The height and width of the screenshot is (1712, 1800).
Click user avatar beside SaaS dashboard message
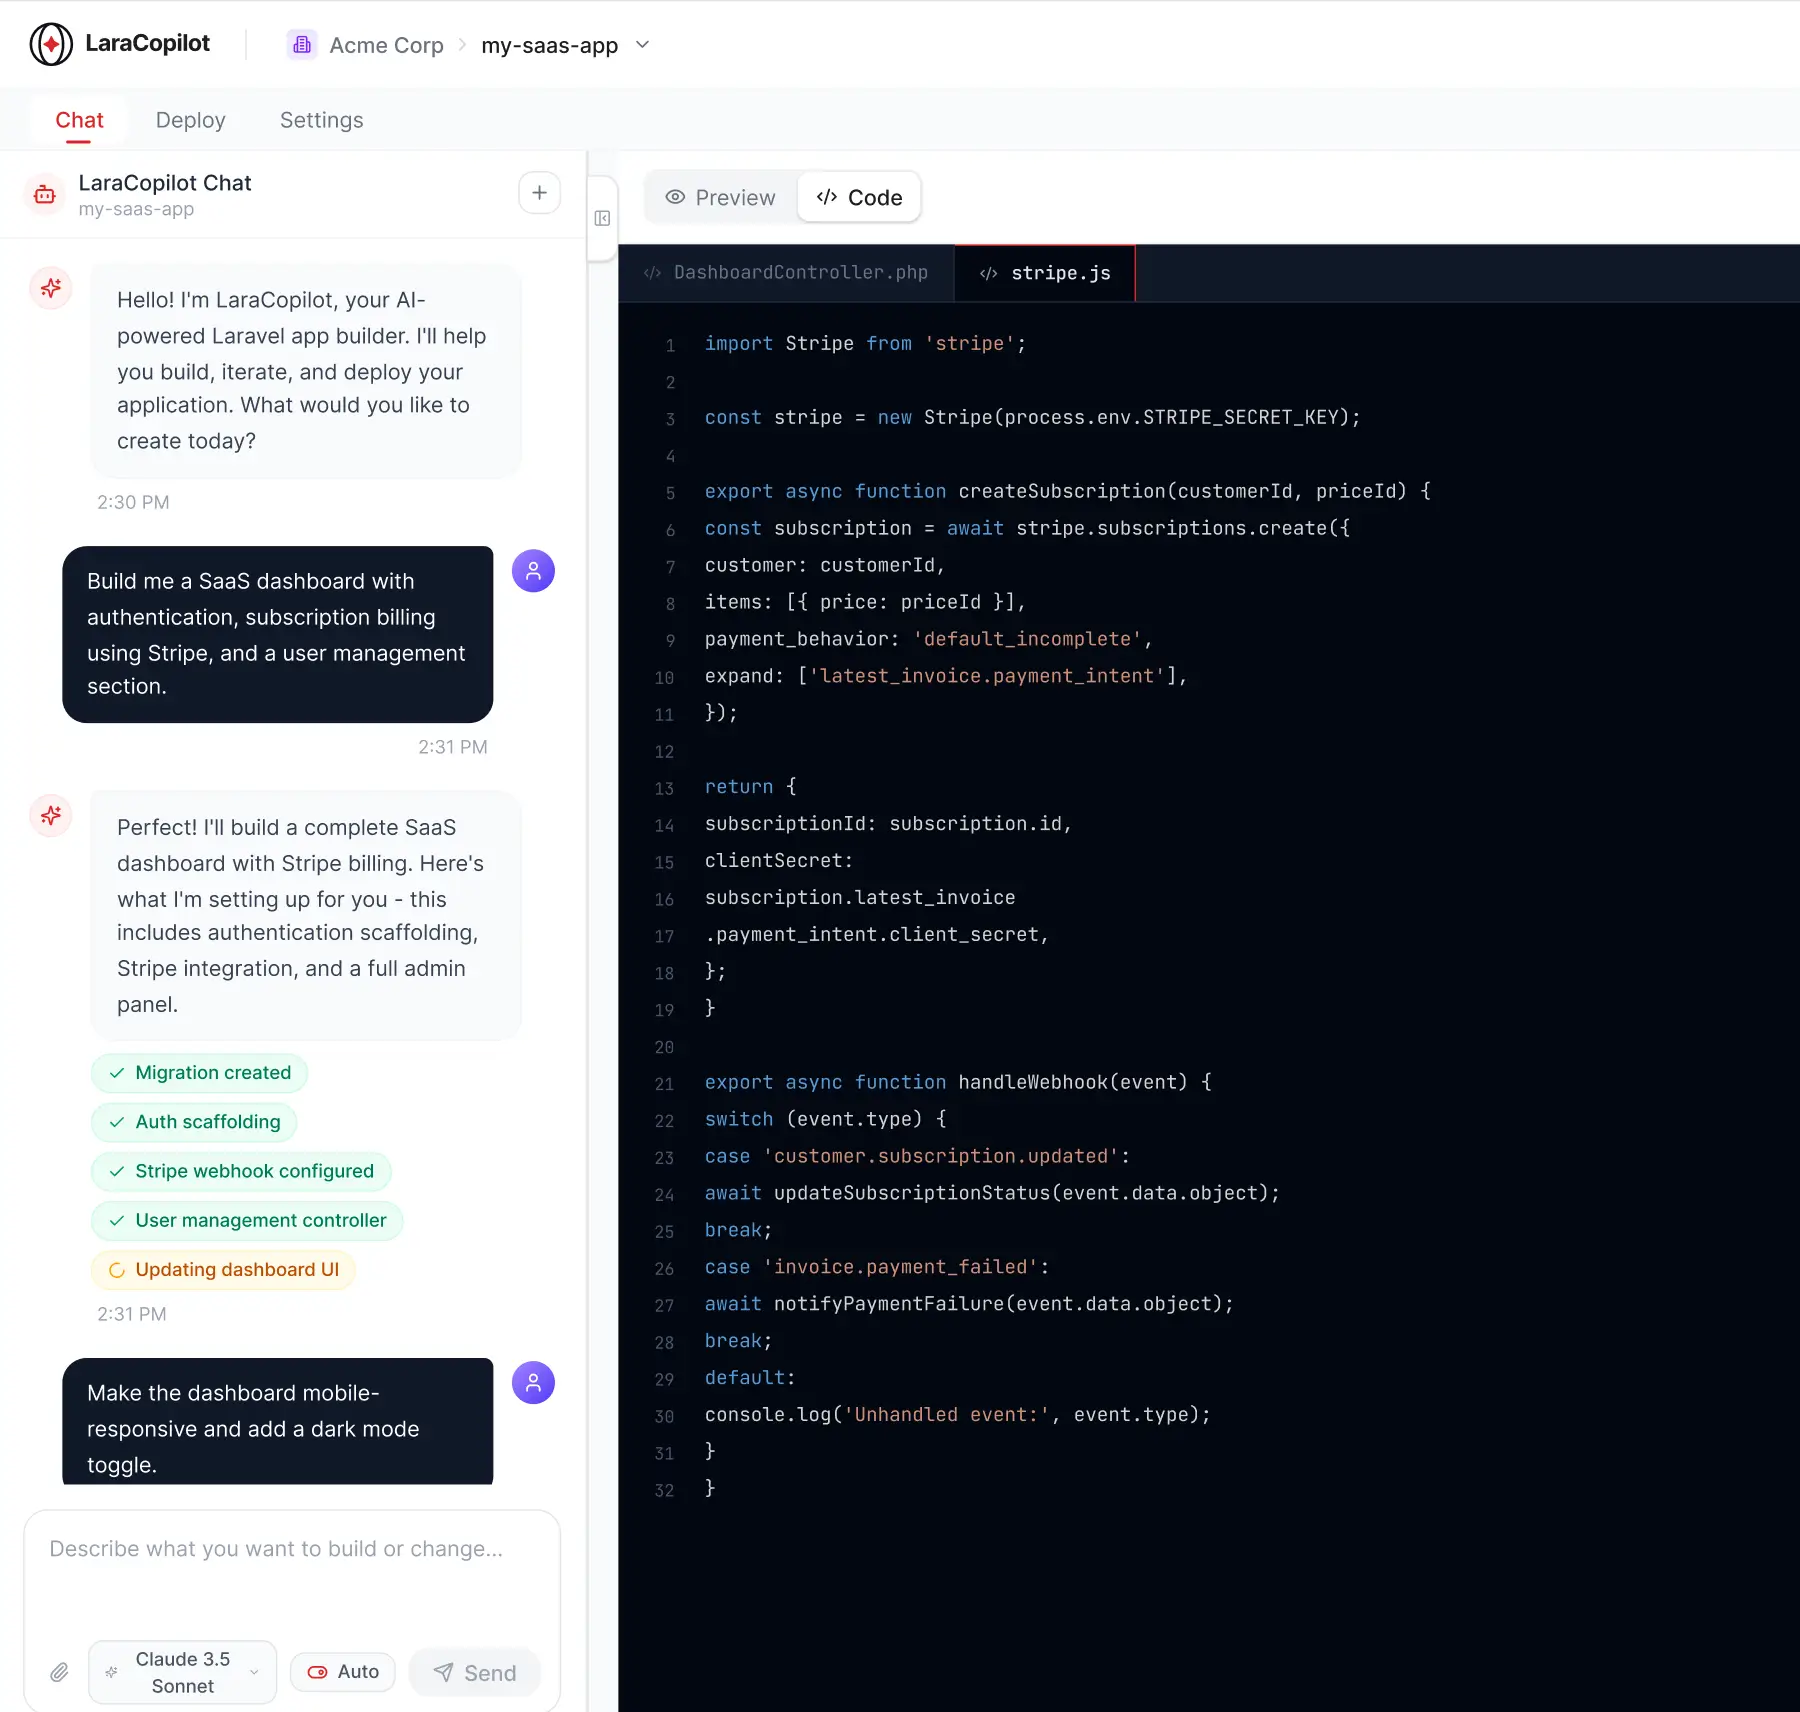pyautogui.click(x=533, y=571)
